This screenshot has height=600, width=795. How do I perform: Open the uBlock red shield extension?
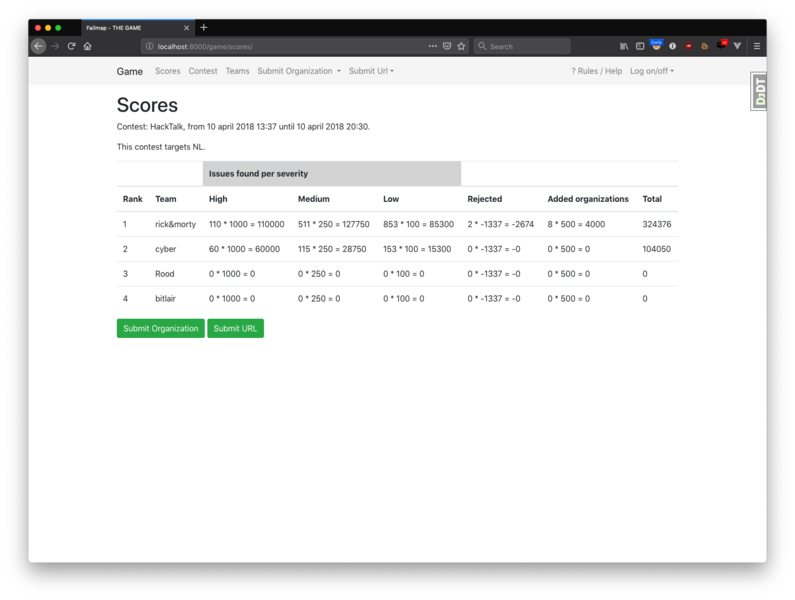[689, 46]
